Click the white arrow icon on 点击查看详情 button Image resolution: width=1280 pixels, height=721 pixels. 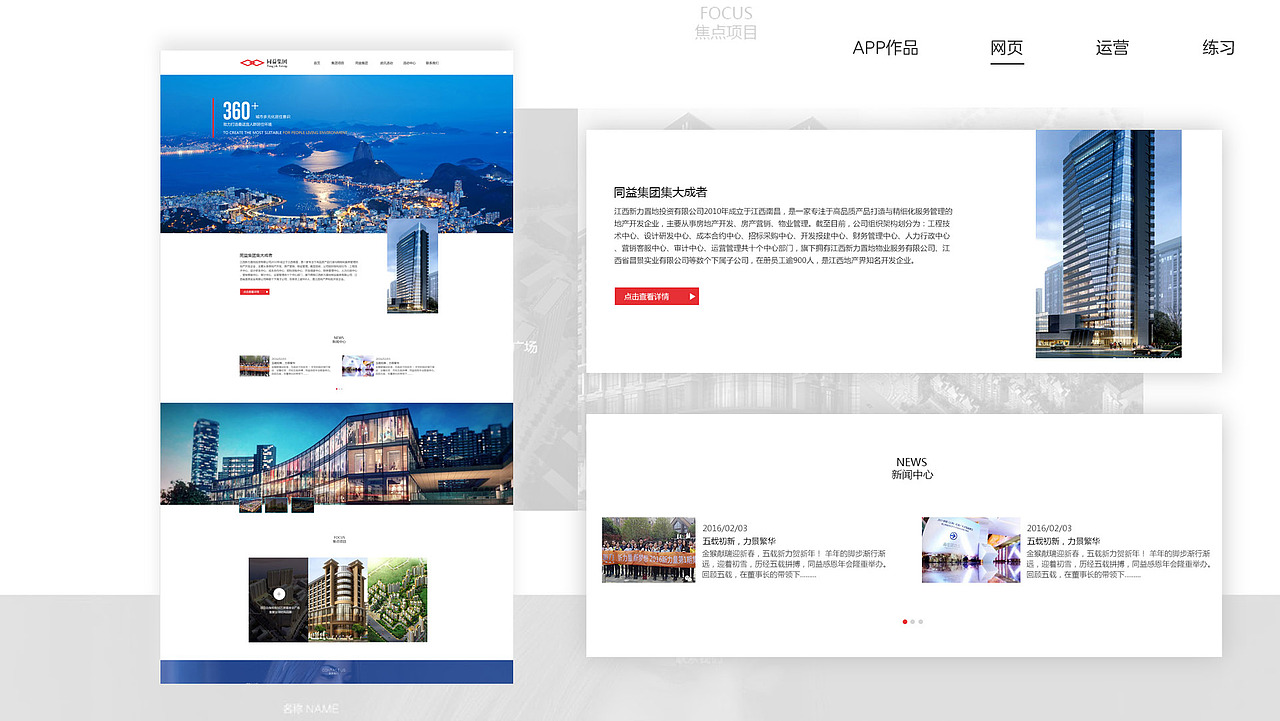691,296
